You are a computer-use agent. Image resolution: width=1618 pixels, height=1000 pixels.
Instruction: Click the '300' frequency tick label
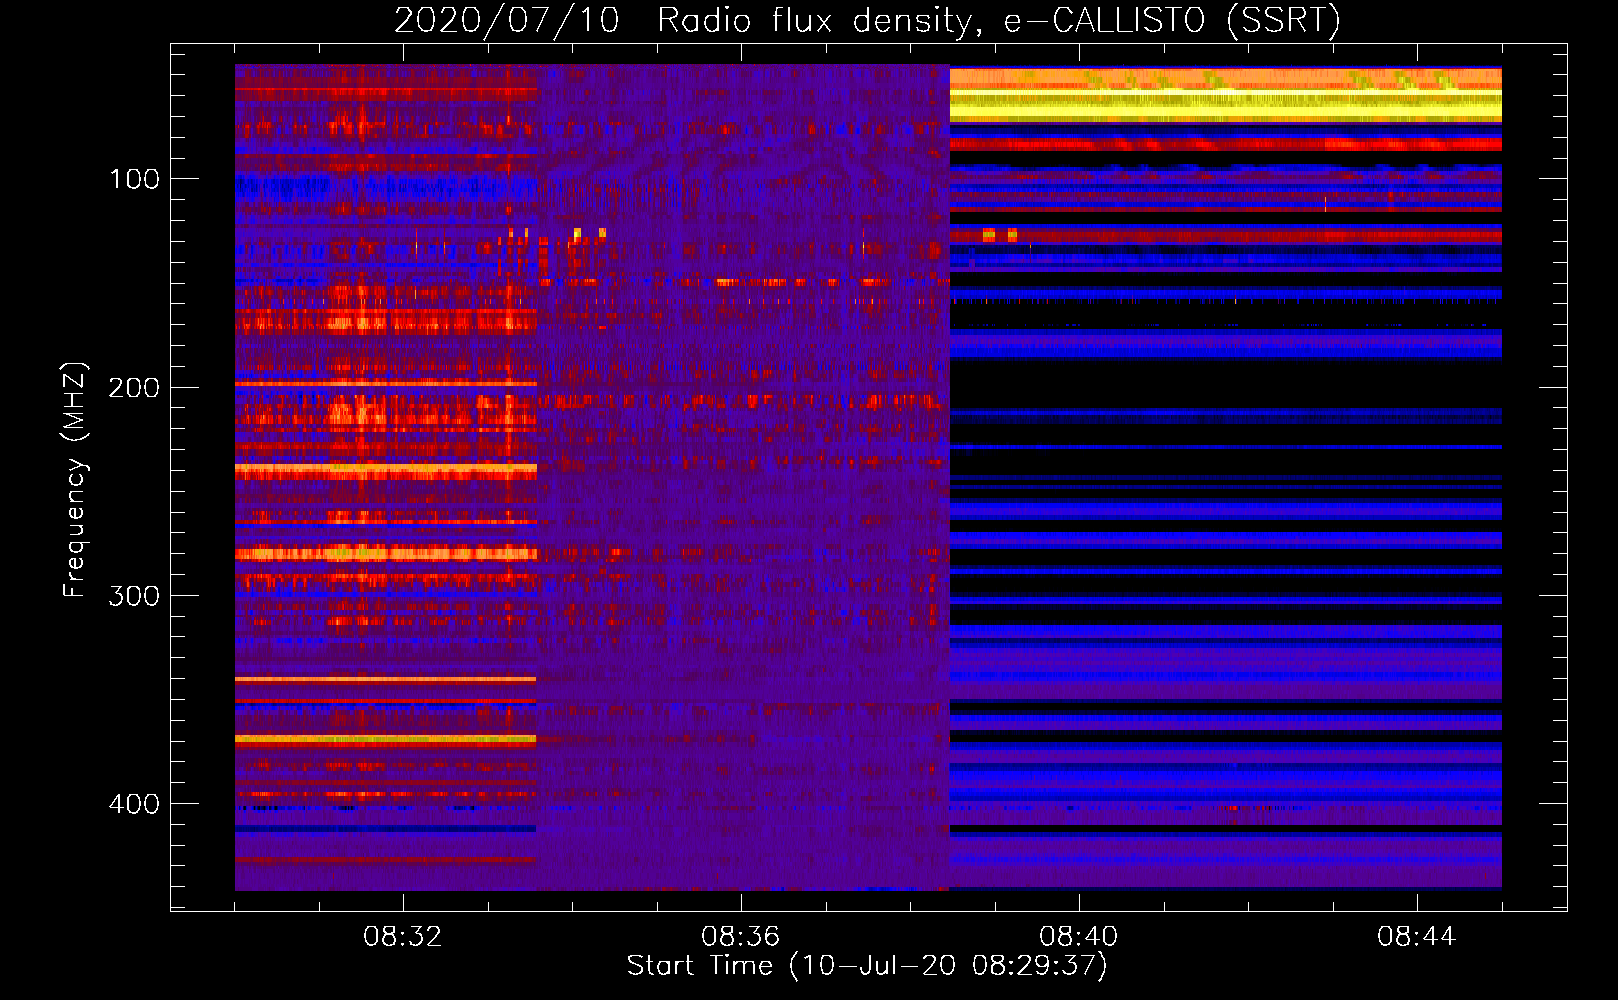[x=134, y=595]
